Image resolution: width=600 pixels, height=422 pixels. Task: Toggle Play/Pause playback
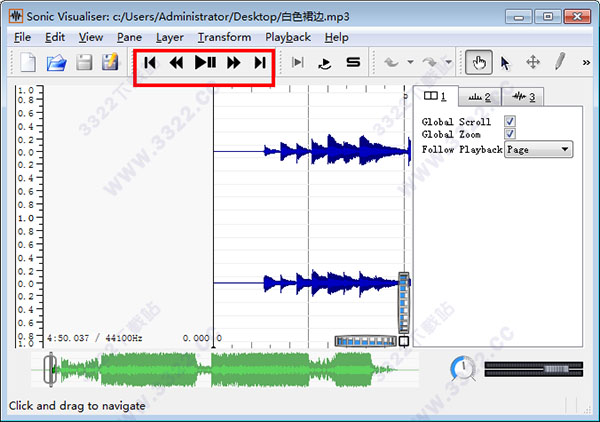click(205, 62)
